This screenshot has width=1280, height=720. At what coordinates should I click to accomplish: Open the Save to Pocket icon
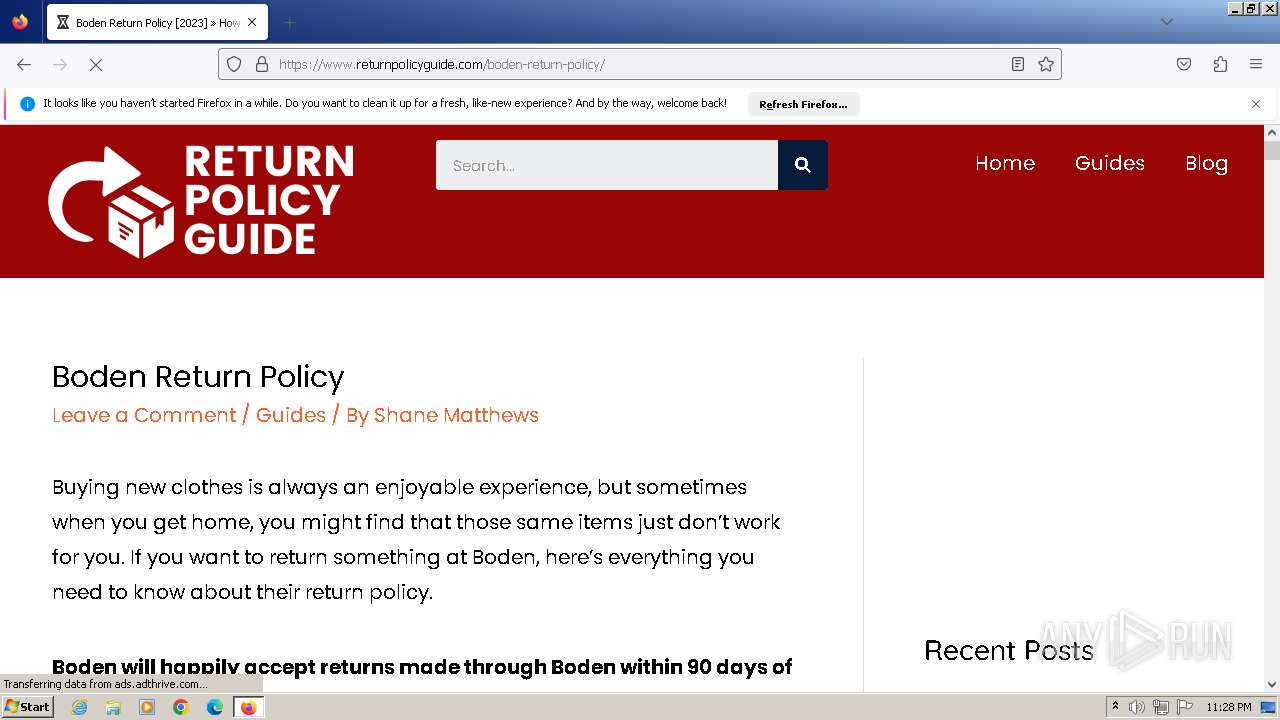pos(1184,64)
